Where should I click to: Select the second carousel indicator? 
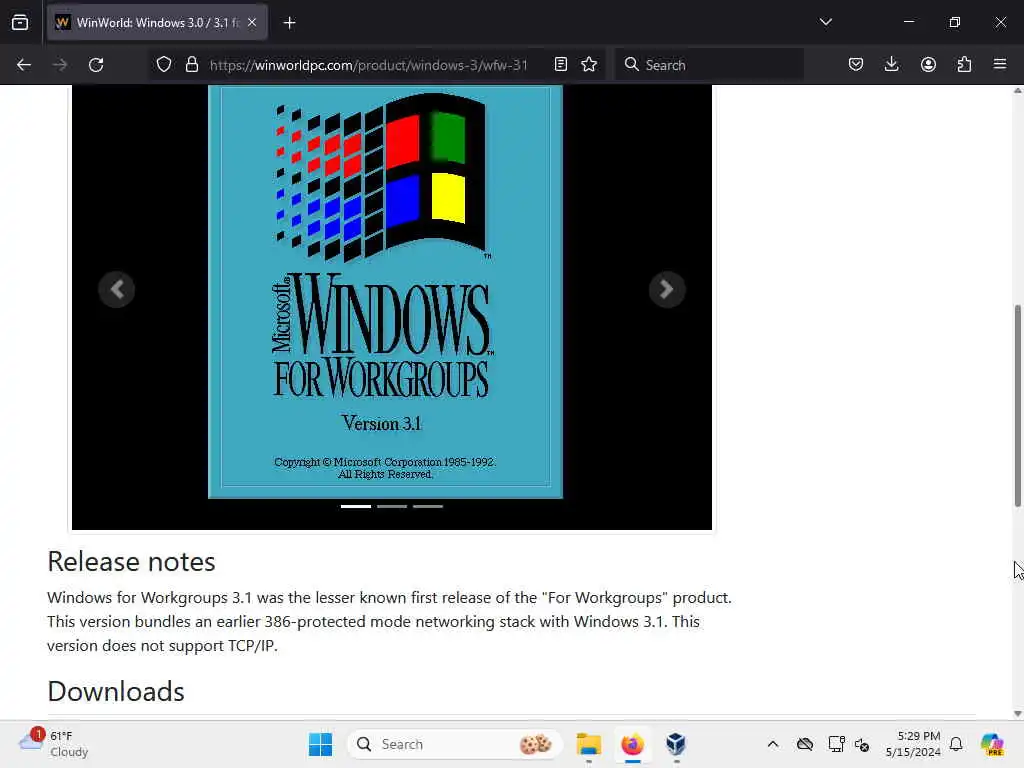pos(392,506)
